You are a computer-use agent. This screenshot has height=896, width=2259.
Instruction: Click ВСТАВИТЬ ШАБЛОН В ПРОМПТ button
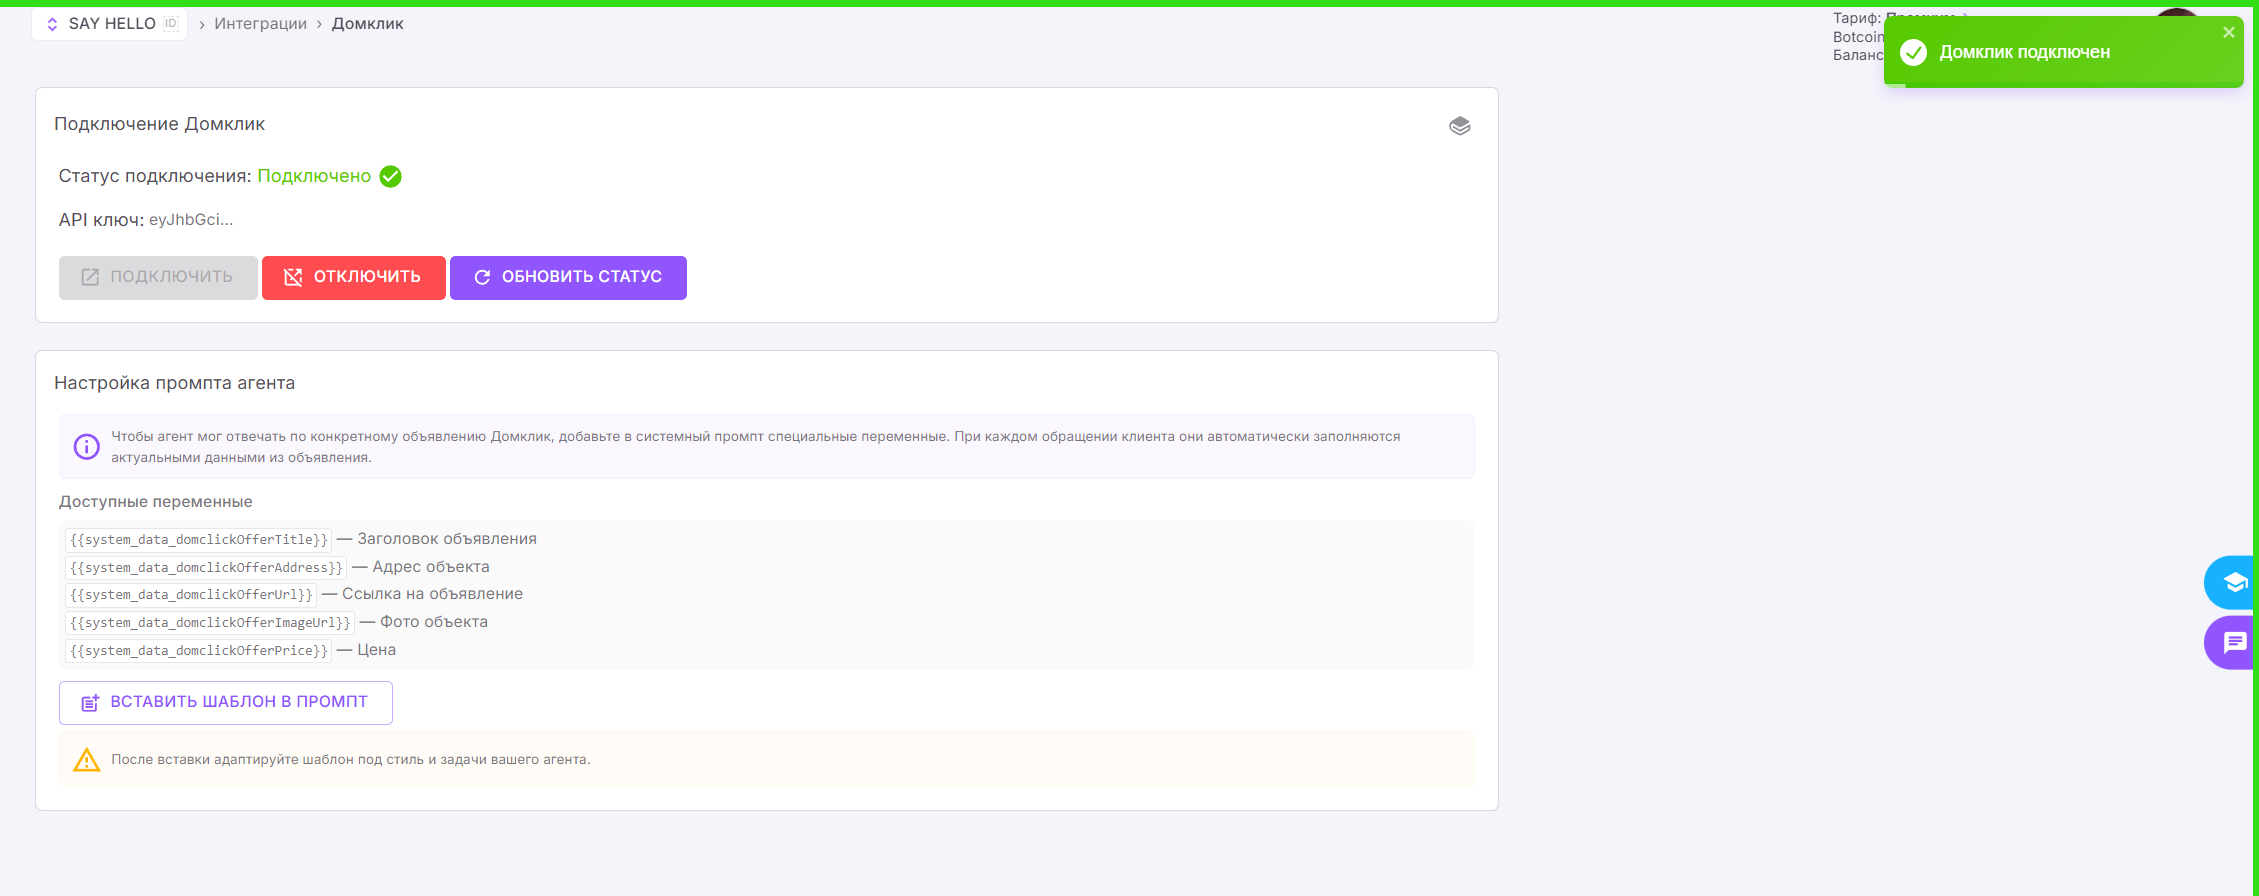(x=226, y=703)
